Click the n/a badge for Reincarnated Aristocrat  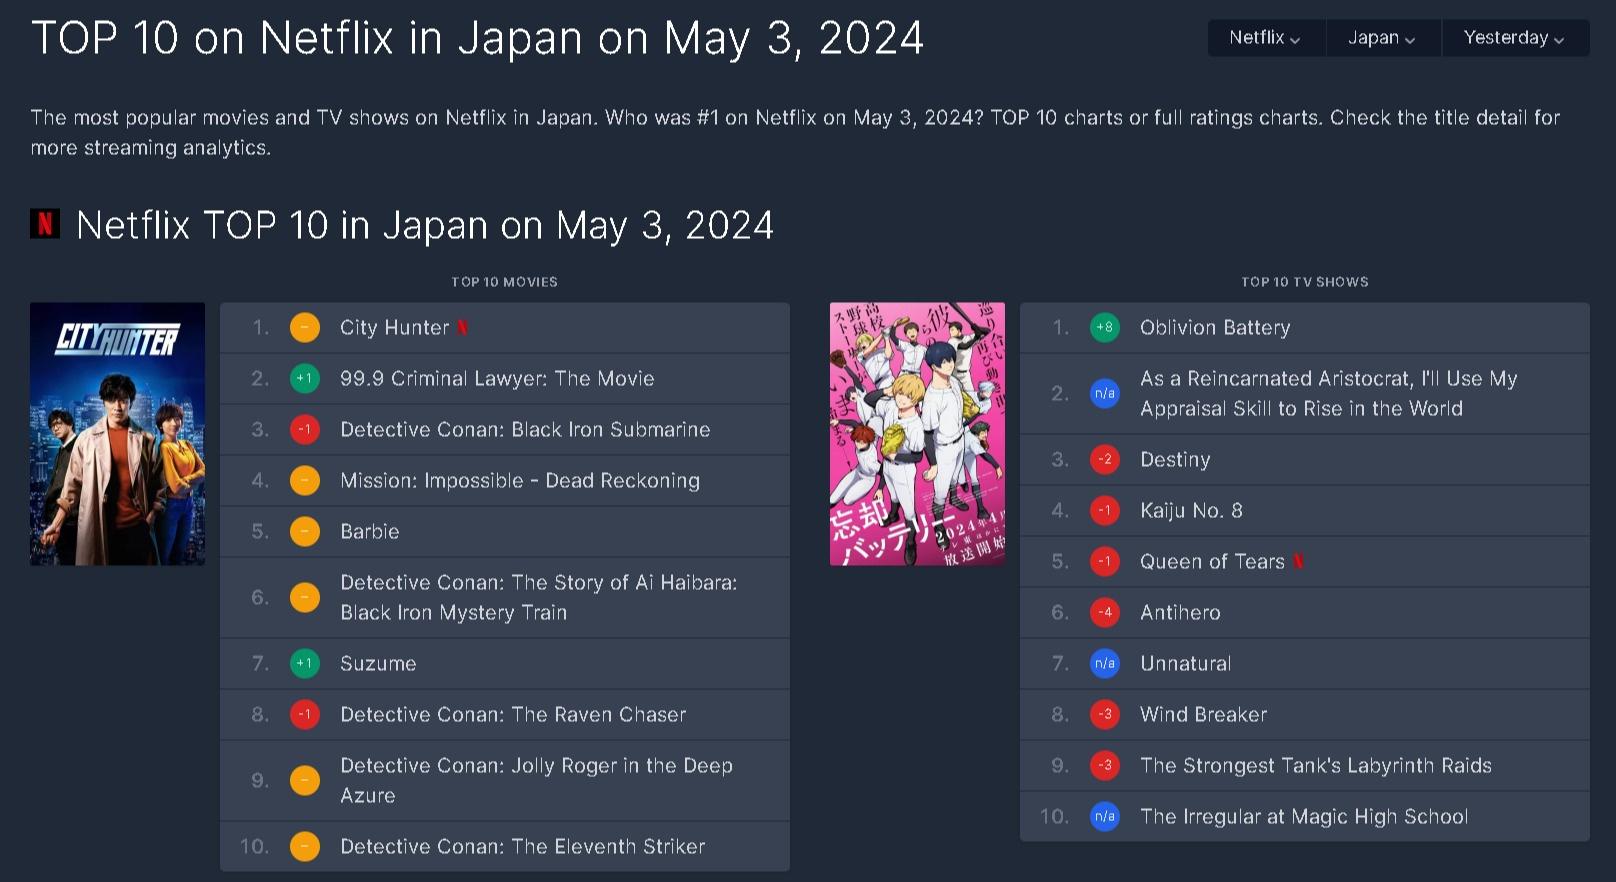[x=1105, y=394]
